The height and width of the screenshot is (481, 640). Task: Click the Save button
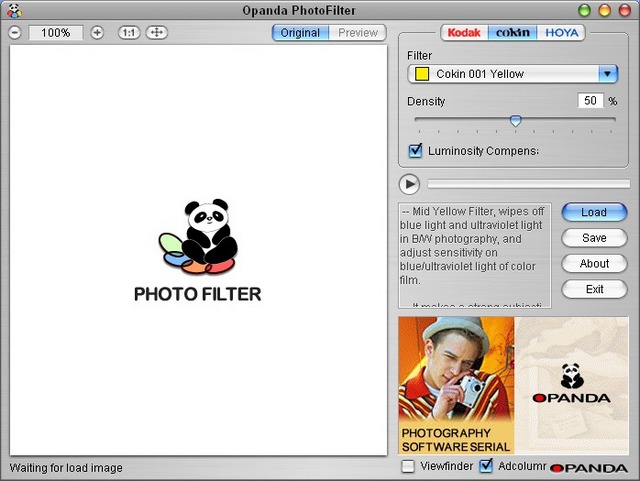click(594, 238)
